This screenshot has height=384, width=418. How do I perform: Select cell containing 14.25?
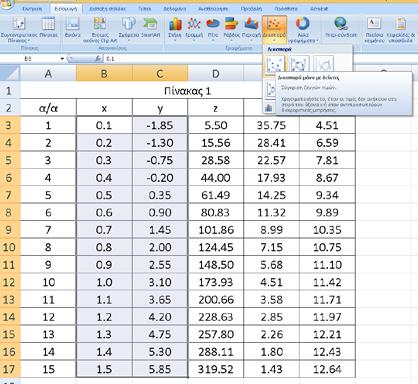click(x=271, y=195)
